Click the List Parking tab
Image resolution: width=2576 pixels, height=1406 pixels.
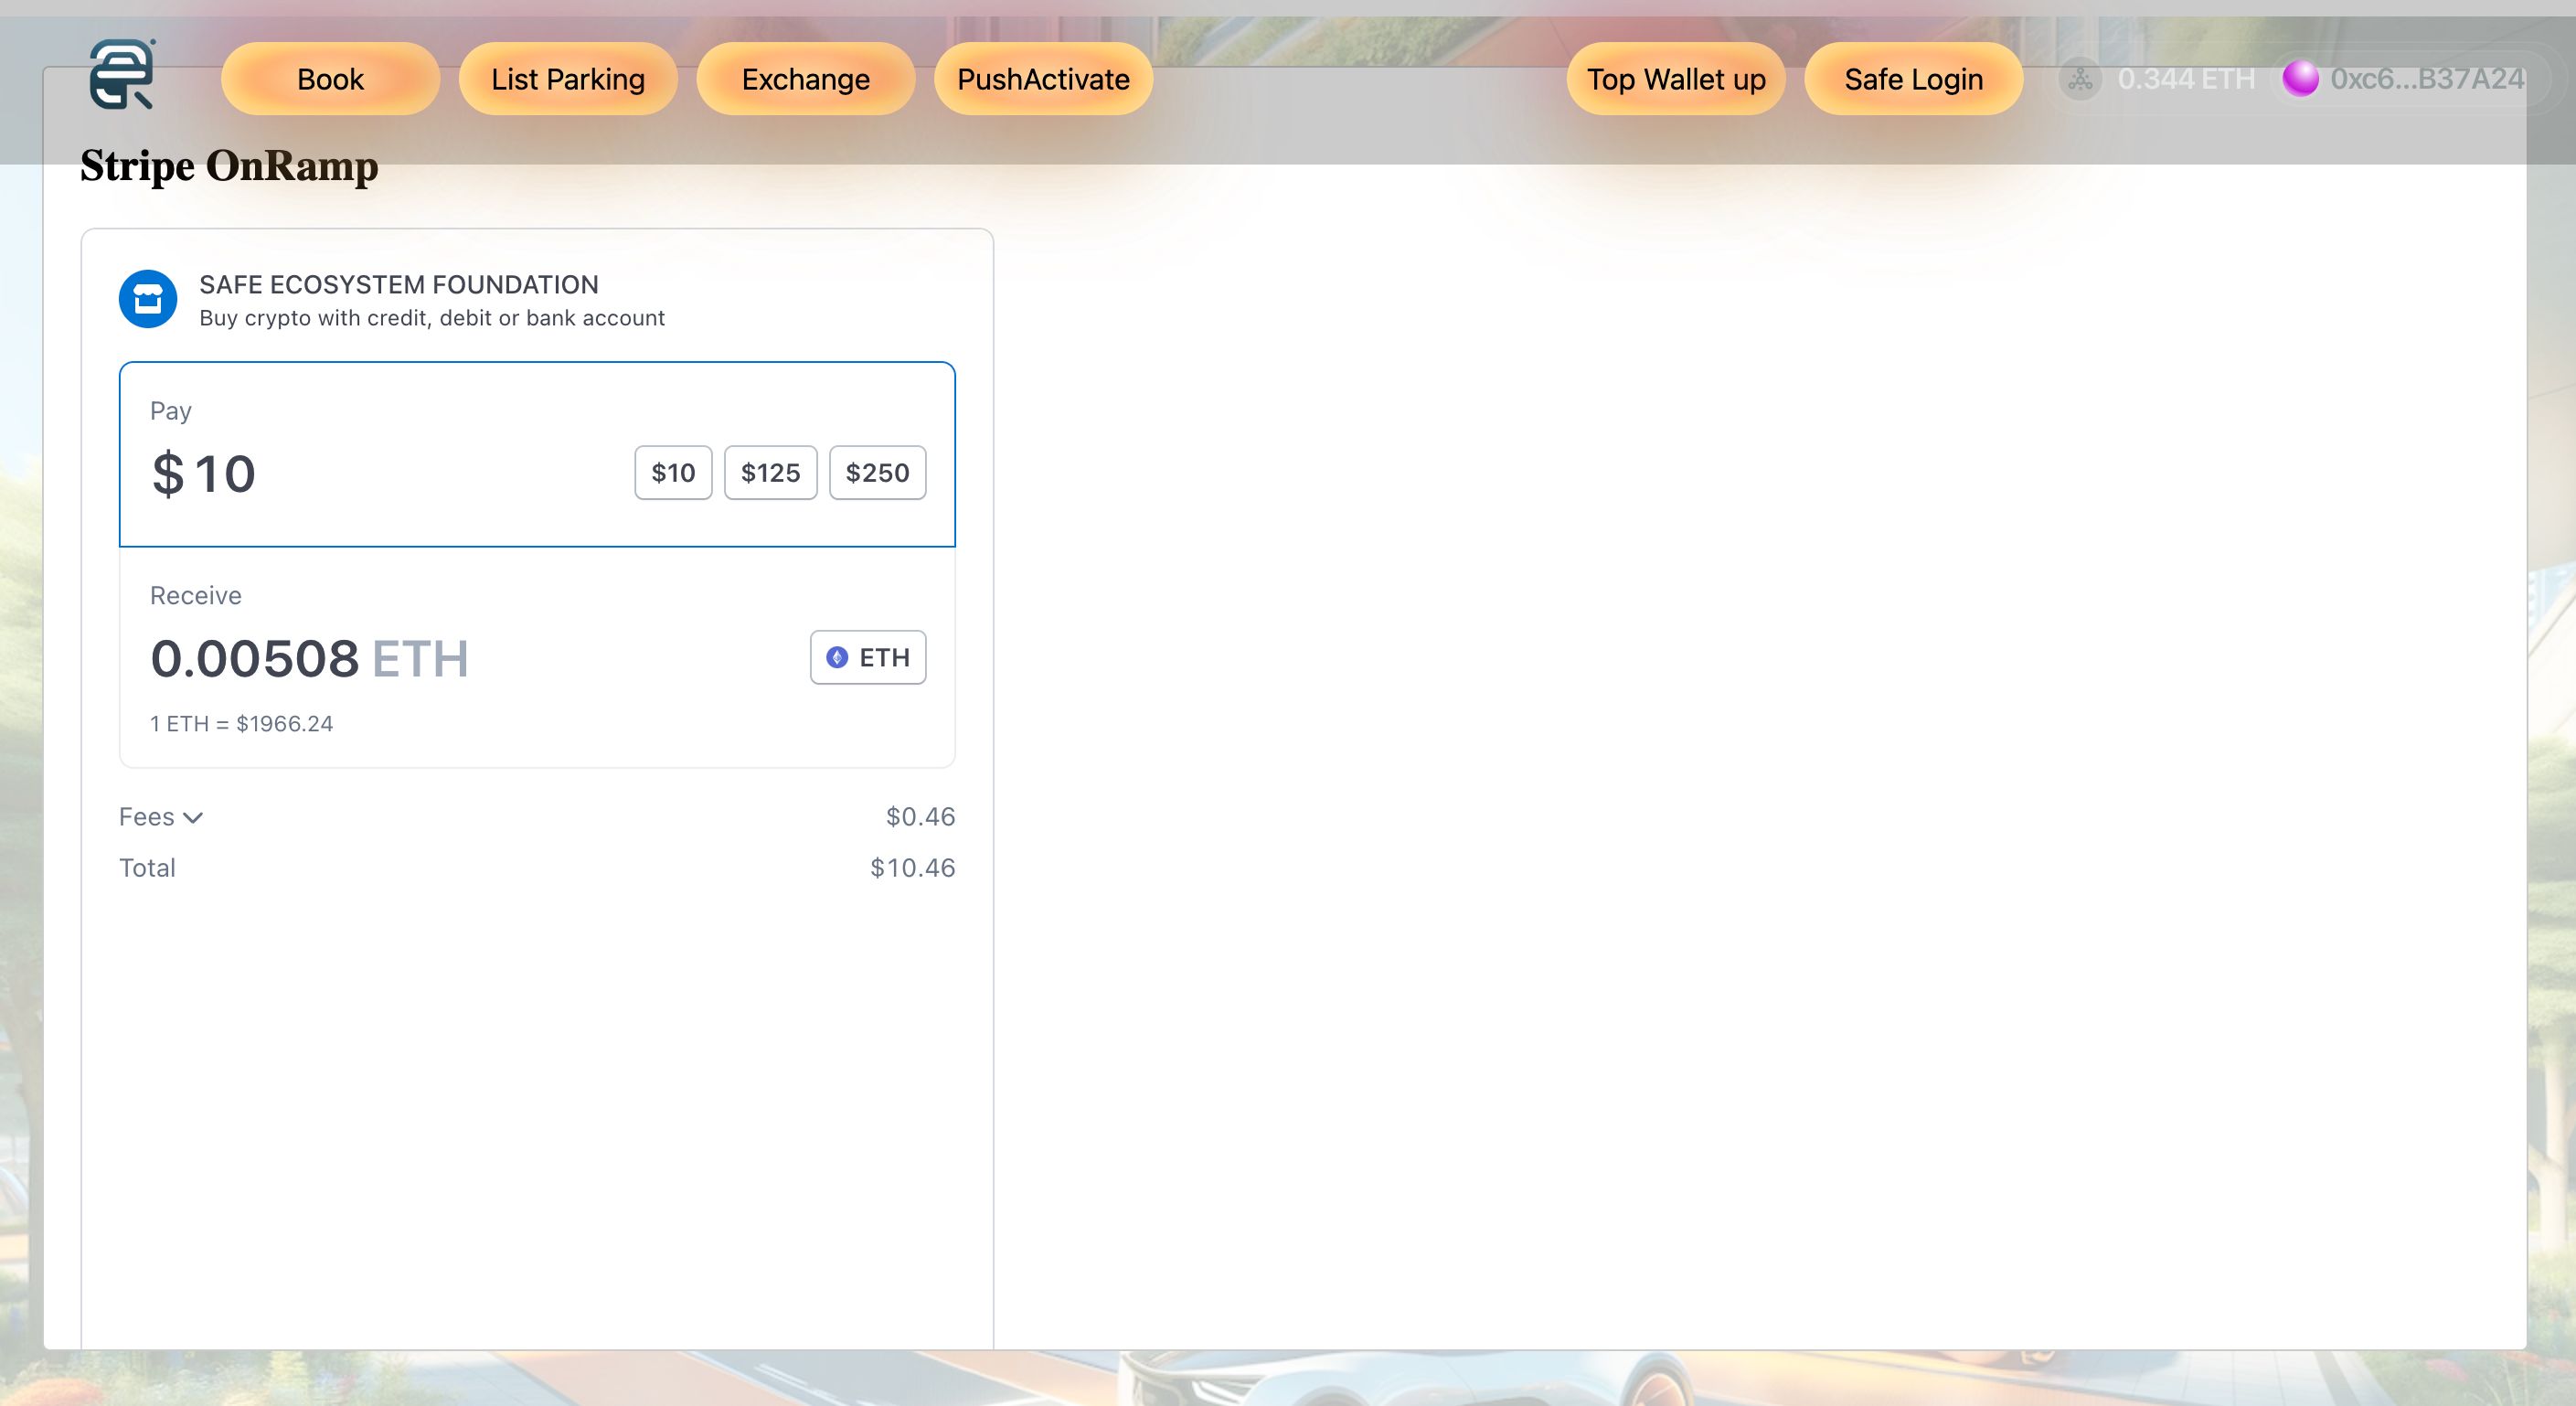566,78
